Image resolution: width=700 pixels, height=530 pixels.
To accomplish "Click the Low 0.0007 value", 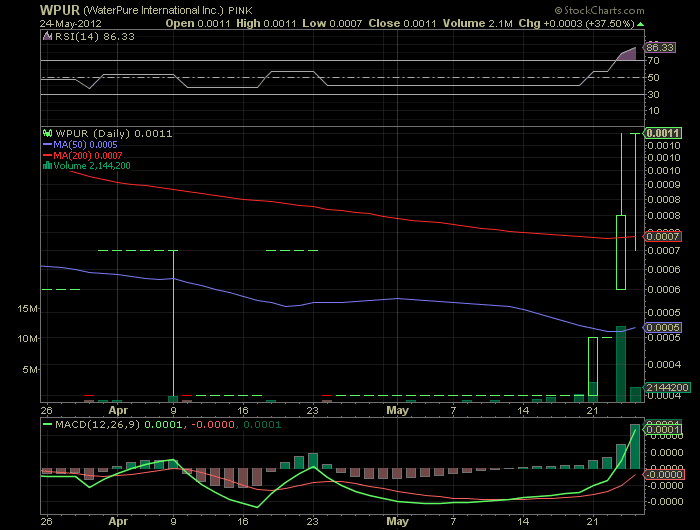I will pos(332,24).
